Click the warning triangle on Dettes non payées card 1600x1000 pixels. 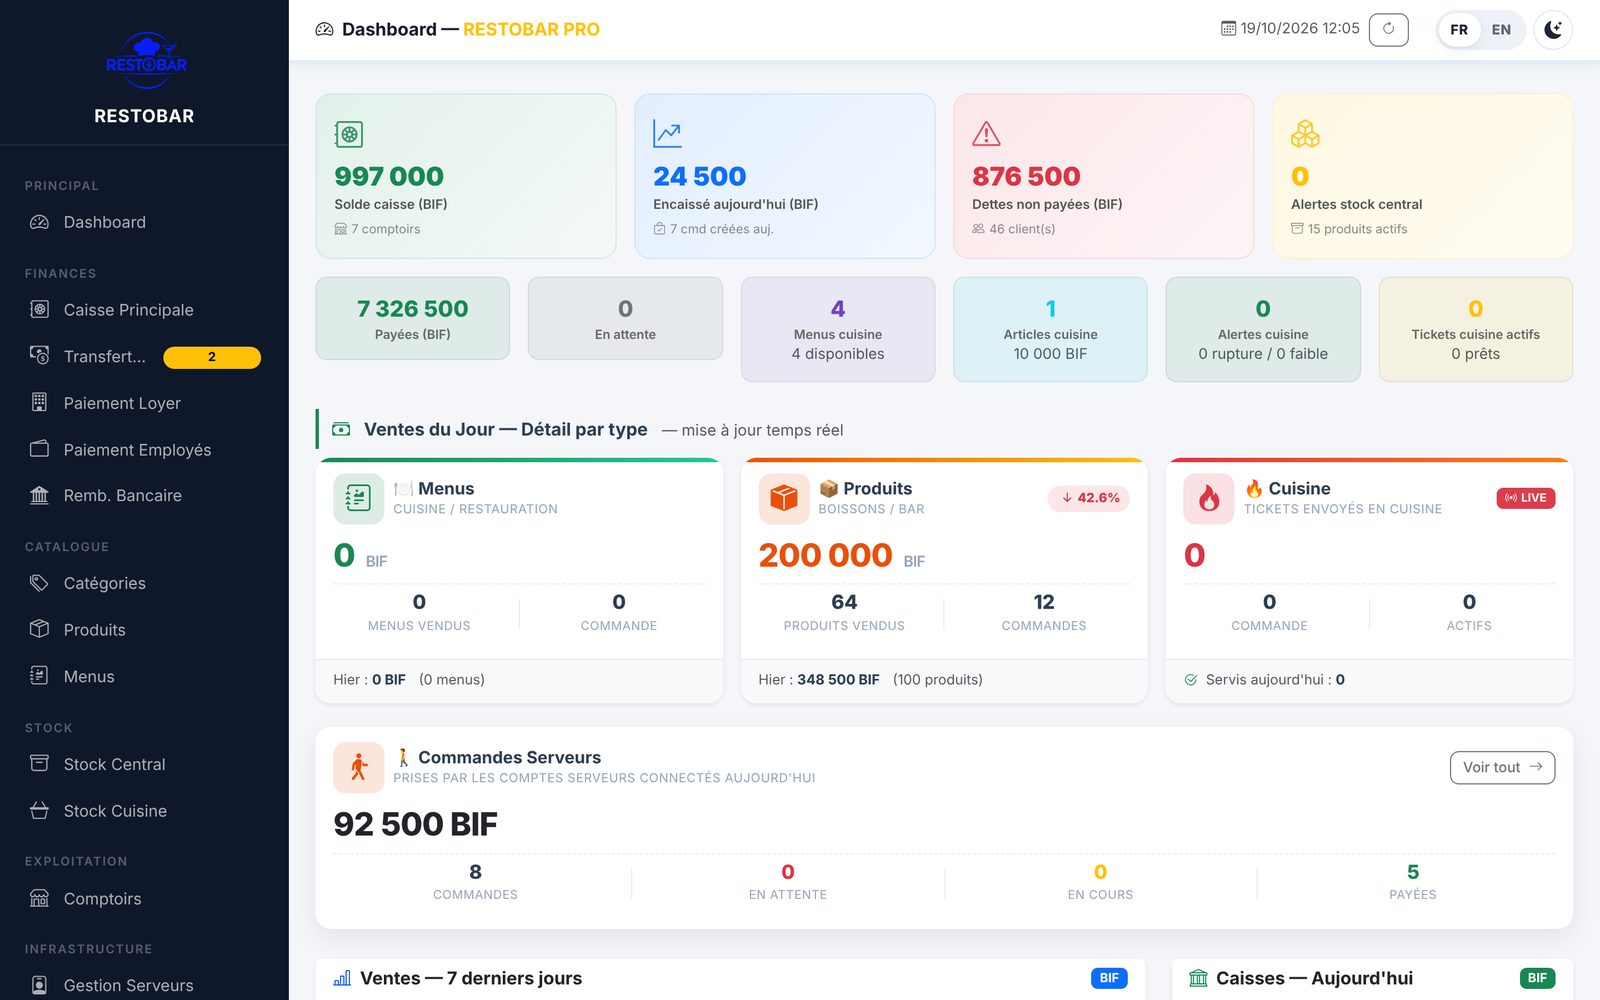pos(986,134)
